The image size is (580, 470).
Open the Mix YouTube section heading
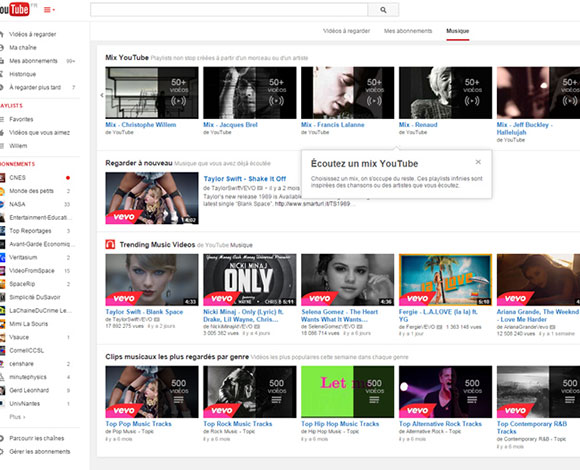point(127,58)
